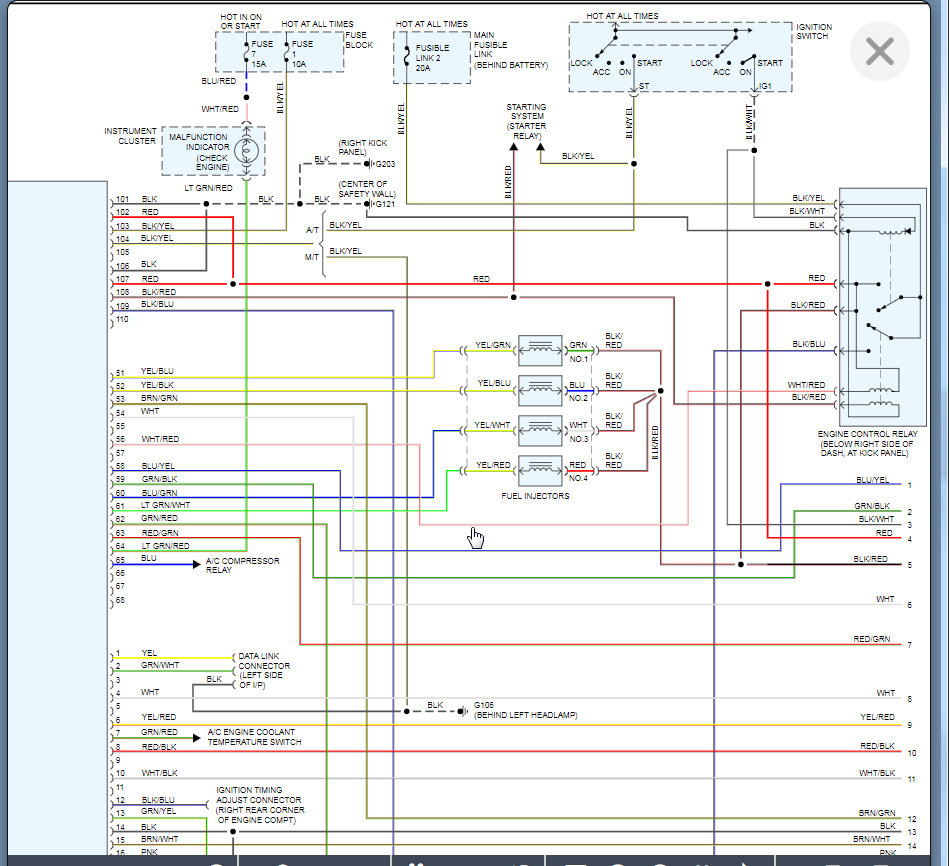949x866 pixels.
Task: Click the A/C Compressor Relay arrow
Action: pyautogui.click(x=197, y=565)
